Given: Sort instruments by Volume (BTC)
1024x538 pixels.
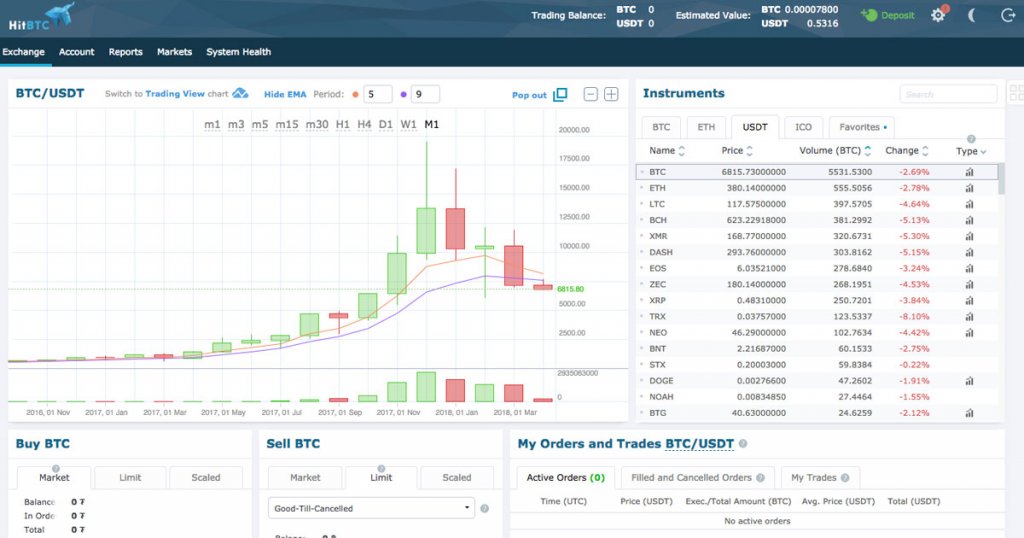Looking at the screenshot, I should (x=835, y=151).
